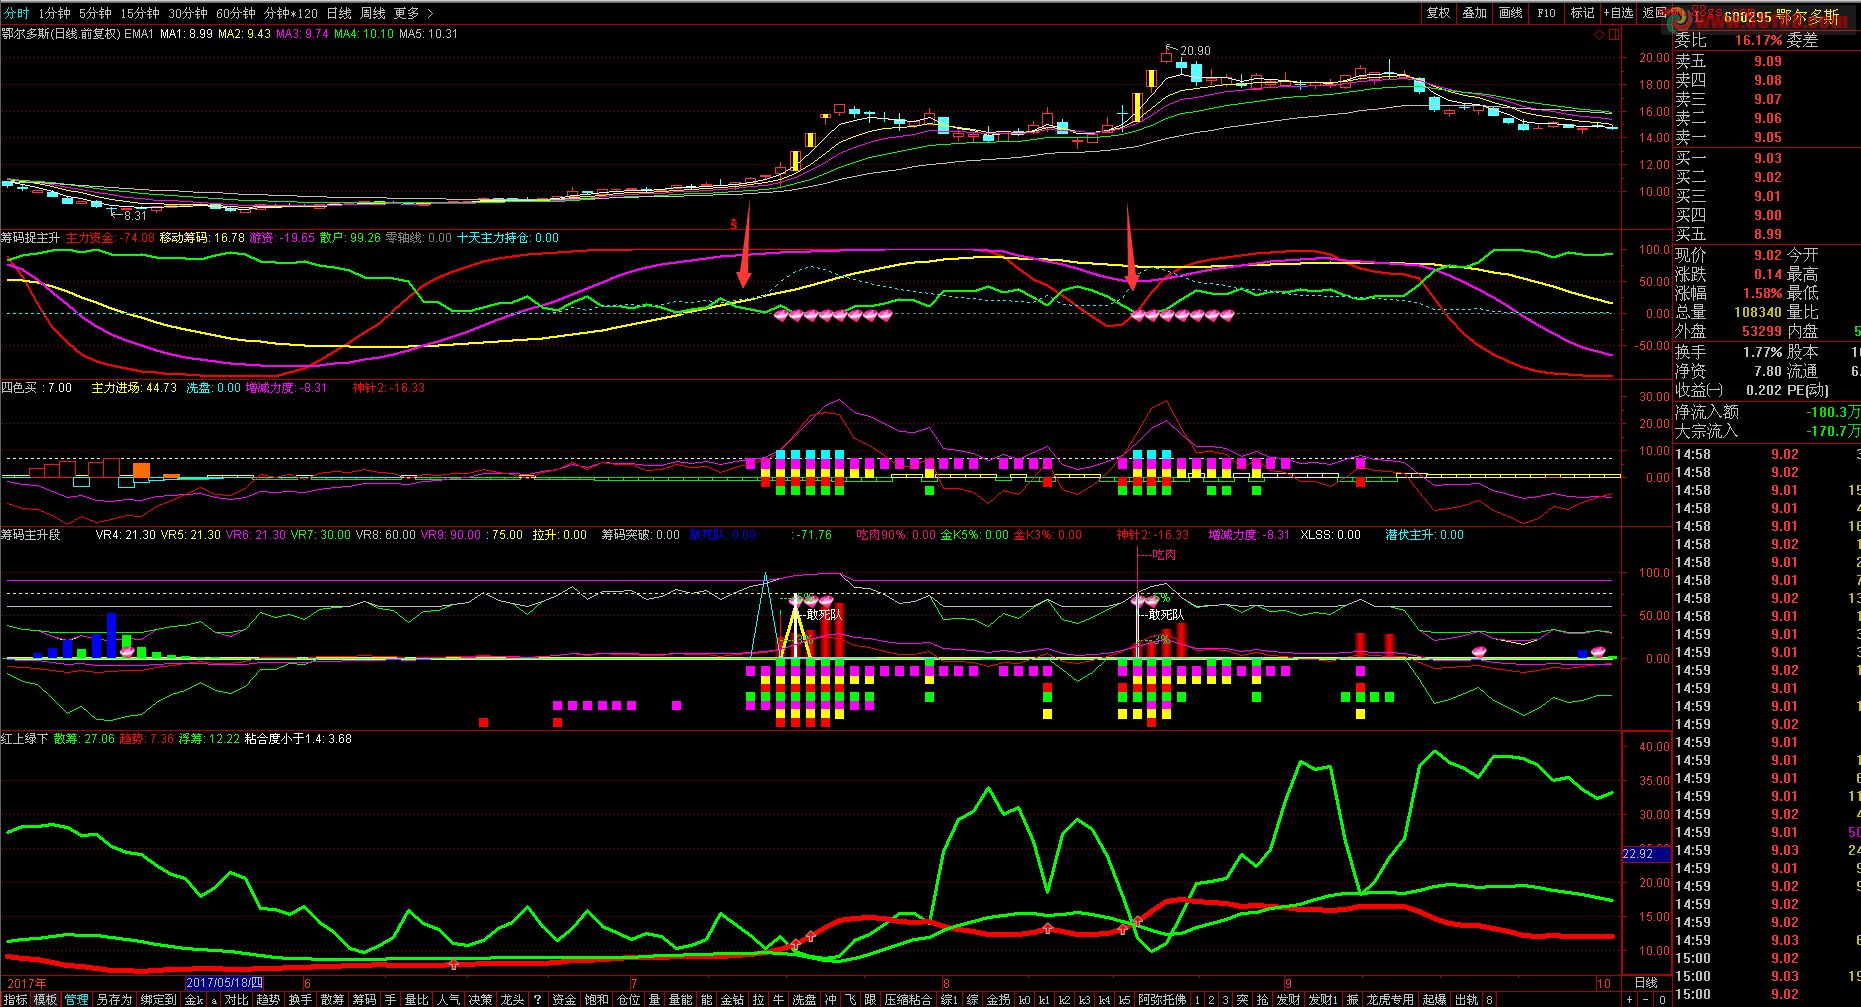This screenshot has width=1861, height=1007.
Task: Click the 22.92 value marker on right axis
Action: 1645,854
